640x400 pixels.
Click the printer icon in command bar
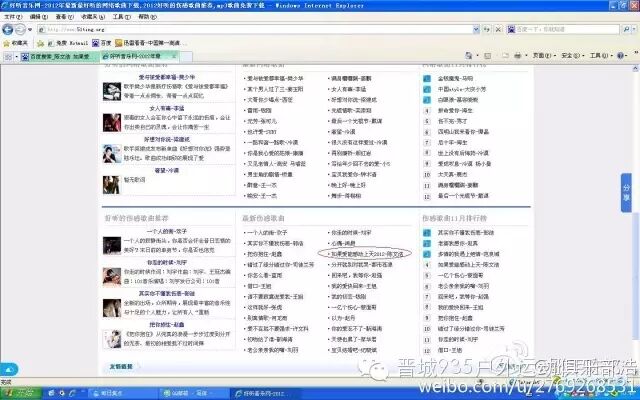518,56
